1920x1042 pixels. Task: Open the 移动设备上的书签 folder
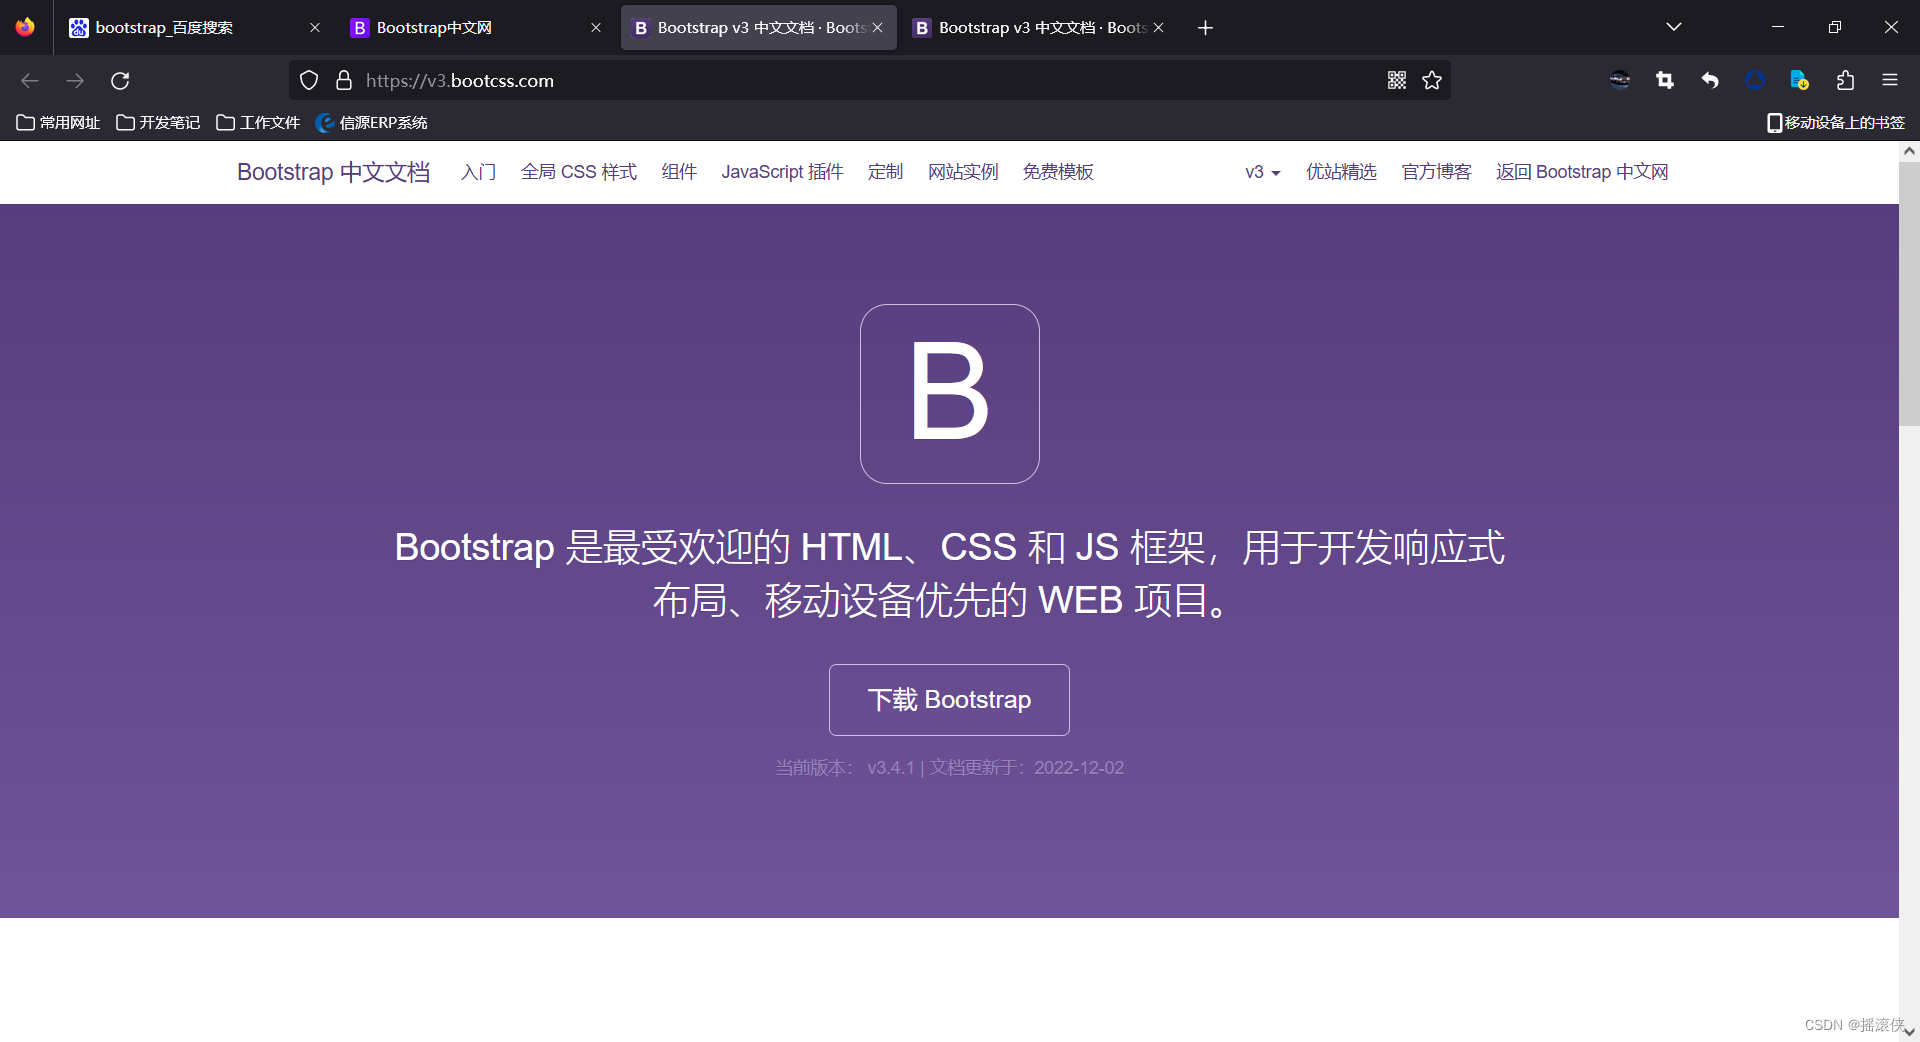[1836, 122]
